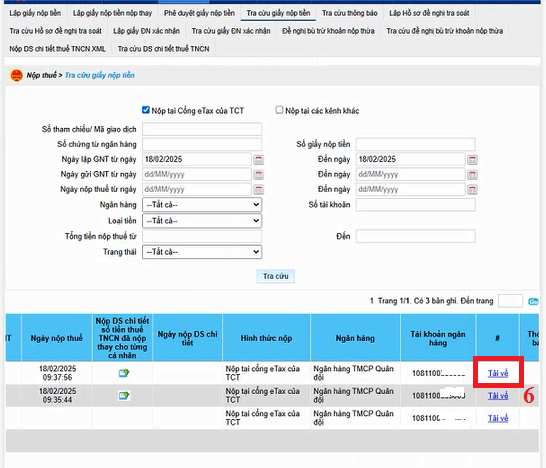Open calendar beside Đến ngày 18/02/2025 field

(472, 159)
